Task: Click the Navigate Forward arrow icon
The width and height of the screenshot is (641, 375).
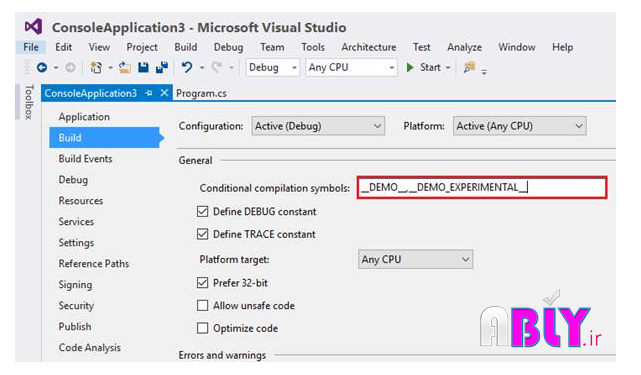Action: tap(70, 67)
